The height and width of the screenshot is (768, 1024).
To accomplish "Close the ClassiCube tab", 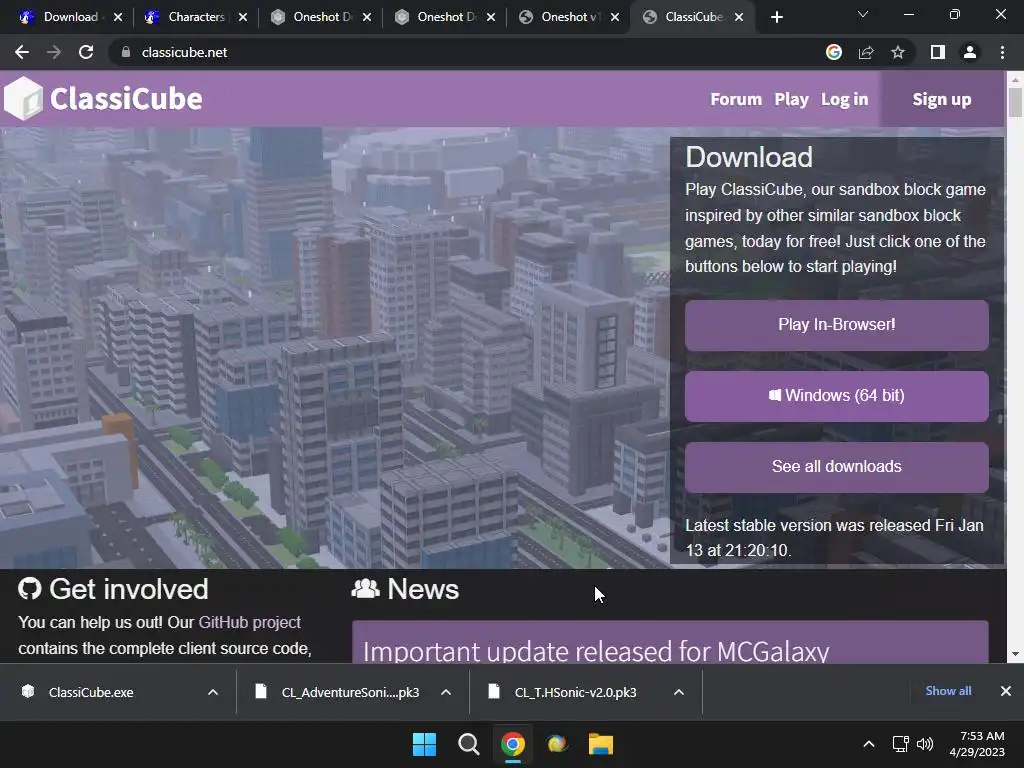I will 739,17.
